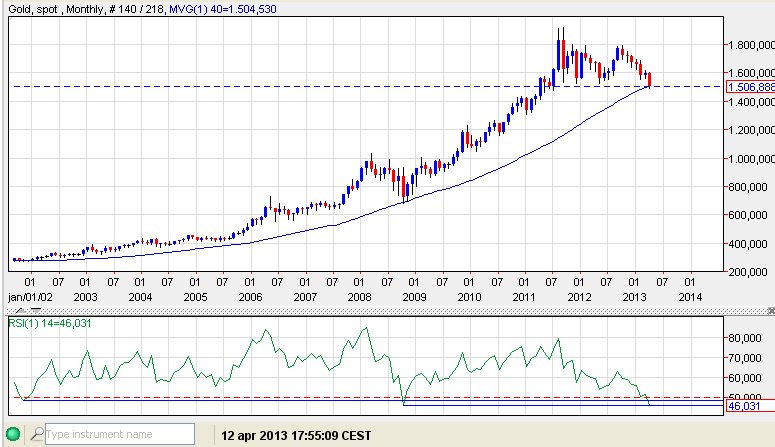The height and width of the screenshot is (447, 775).
Task: Click the 'Gold, spot , Monthly' chart title
Action: pyautogui.click(x=56, y=9)
